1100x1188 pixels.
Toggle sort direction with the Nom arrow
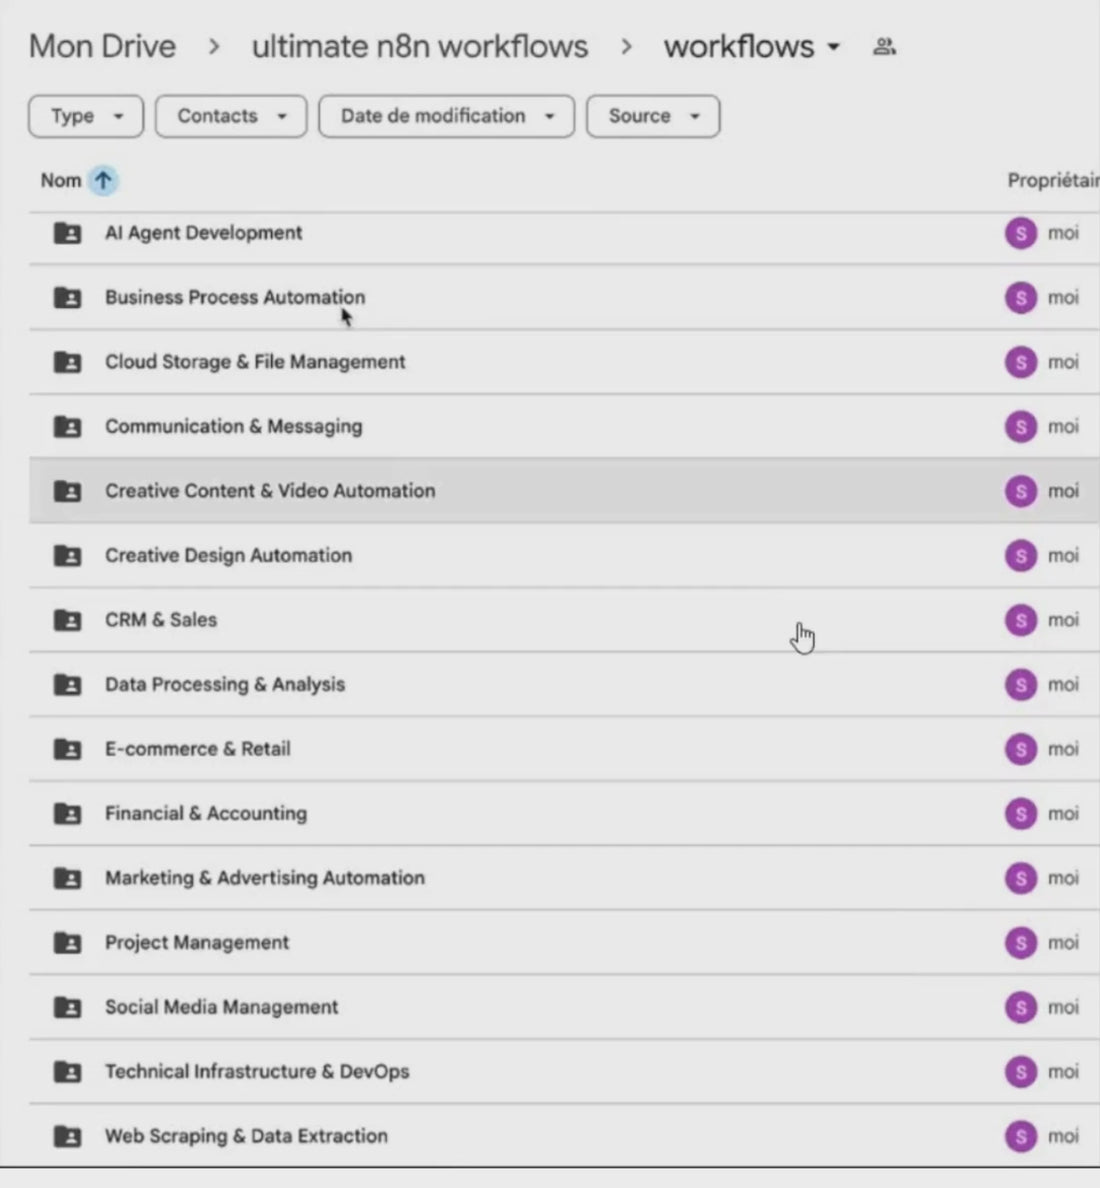pyautogui.click(x=103, y=181)
